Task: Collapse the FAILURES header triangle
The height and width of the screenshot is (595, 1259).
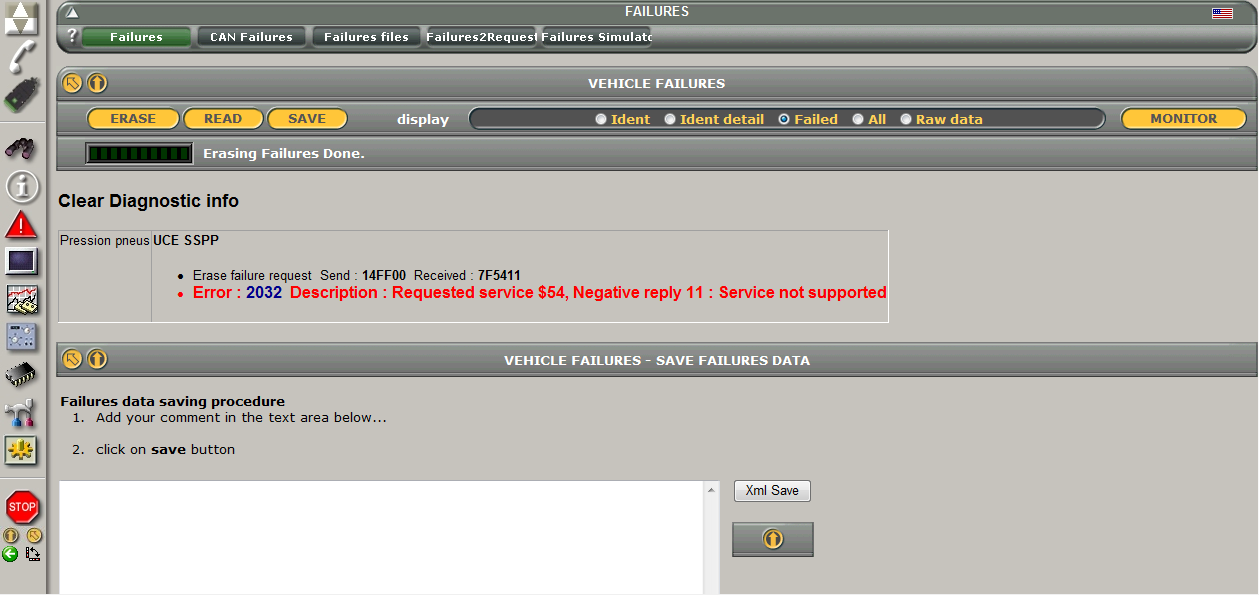Action: (x=72, y=13)
